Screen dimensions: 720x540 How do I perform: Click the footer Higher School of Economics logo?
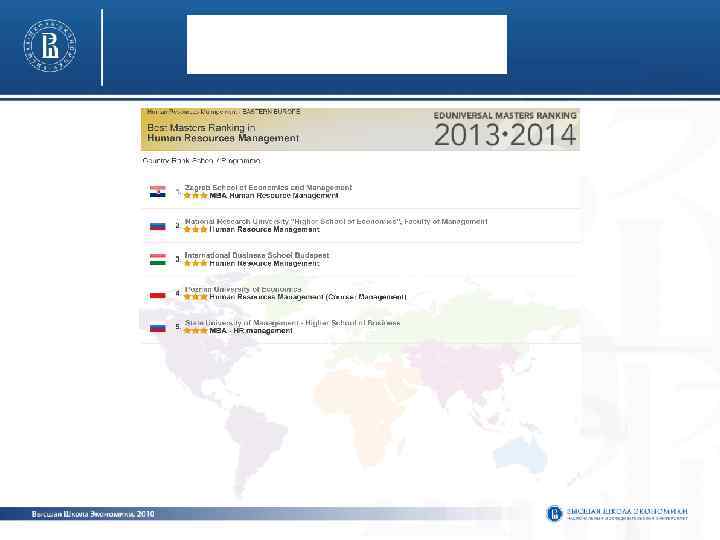(x=617, y=513)
